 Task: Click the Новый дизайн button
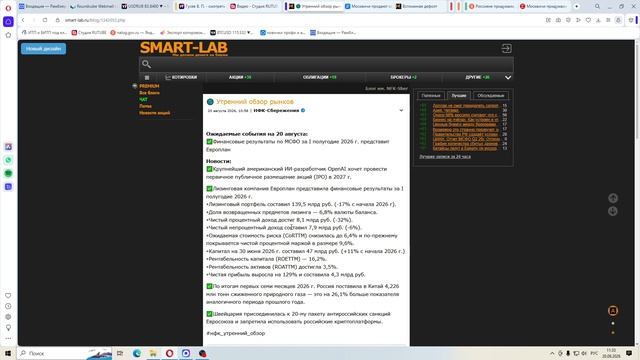43,49
